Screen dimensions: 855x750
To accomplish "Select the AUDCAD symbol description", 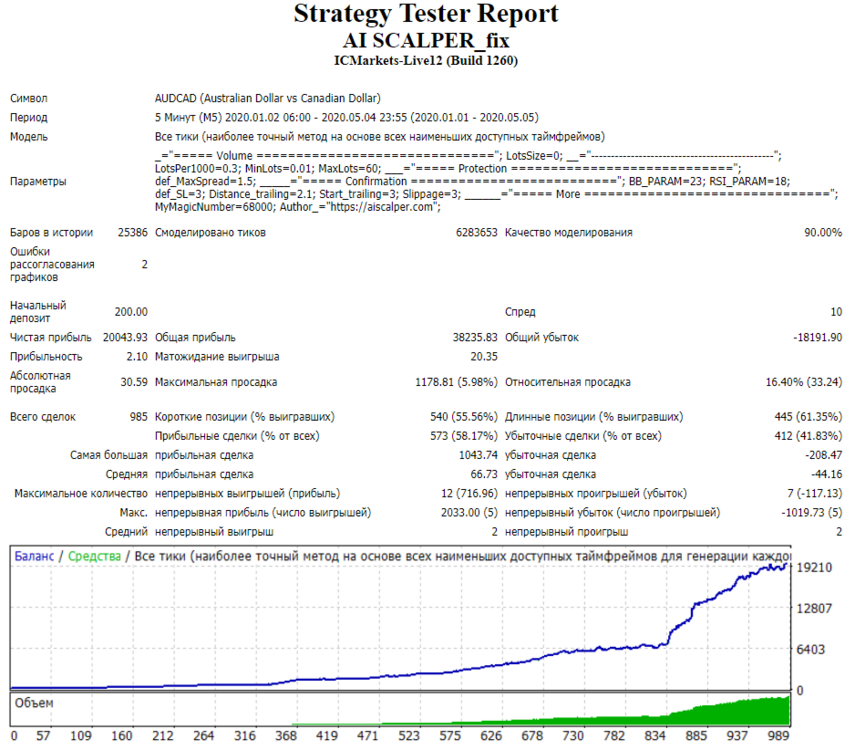I will 268,98.
